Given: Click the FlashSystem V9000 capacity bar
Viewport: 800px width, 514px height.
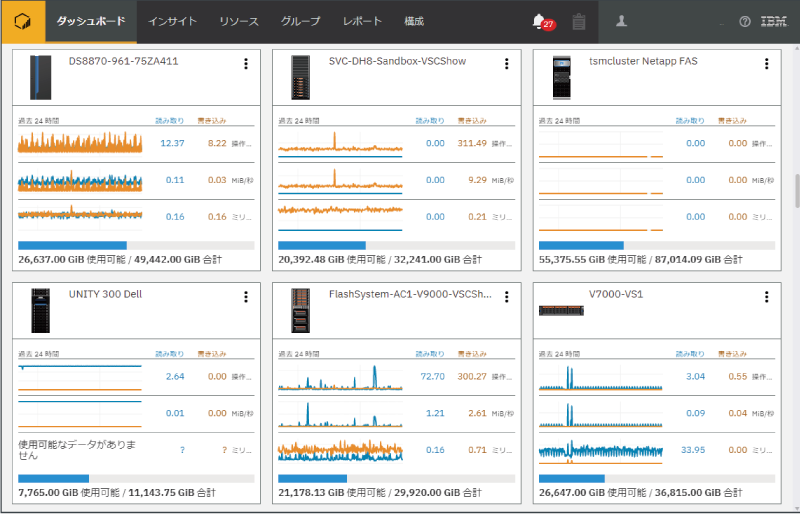Looking at the screenshot, I should [x=396, y=479].
